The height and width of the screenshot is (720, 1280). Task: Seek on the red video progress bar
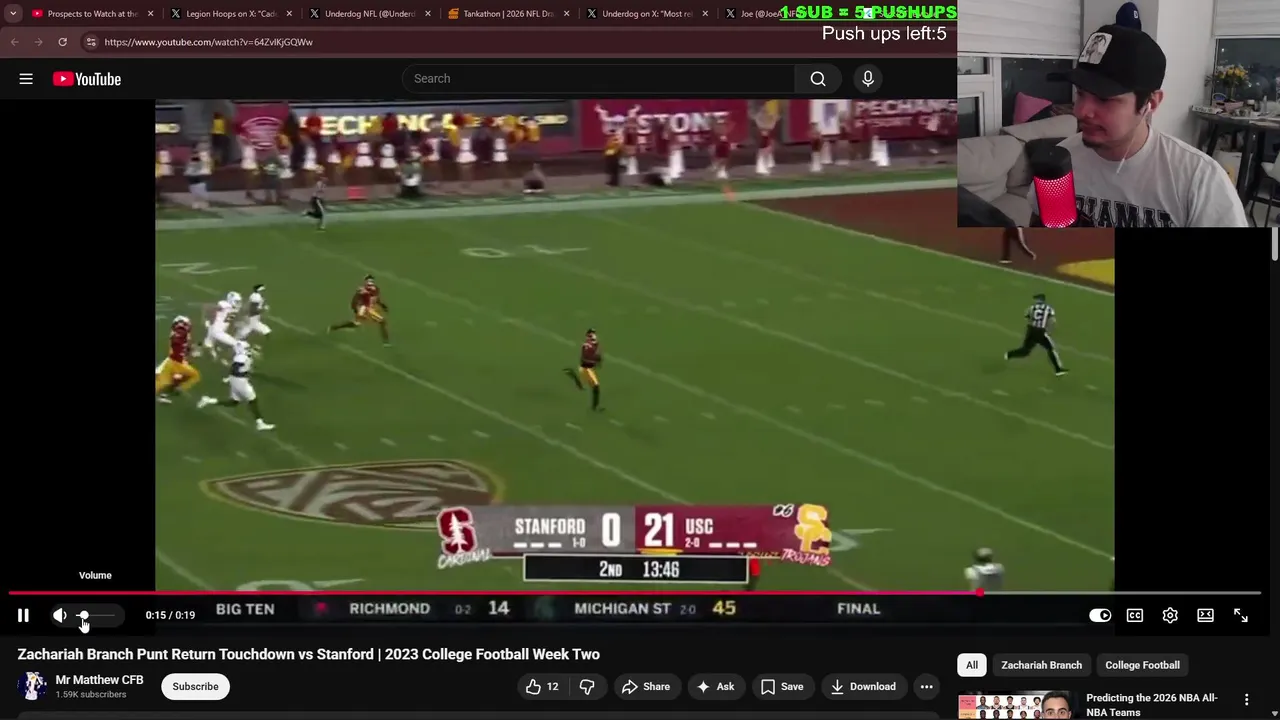tap(635, 593)
